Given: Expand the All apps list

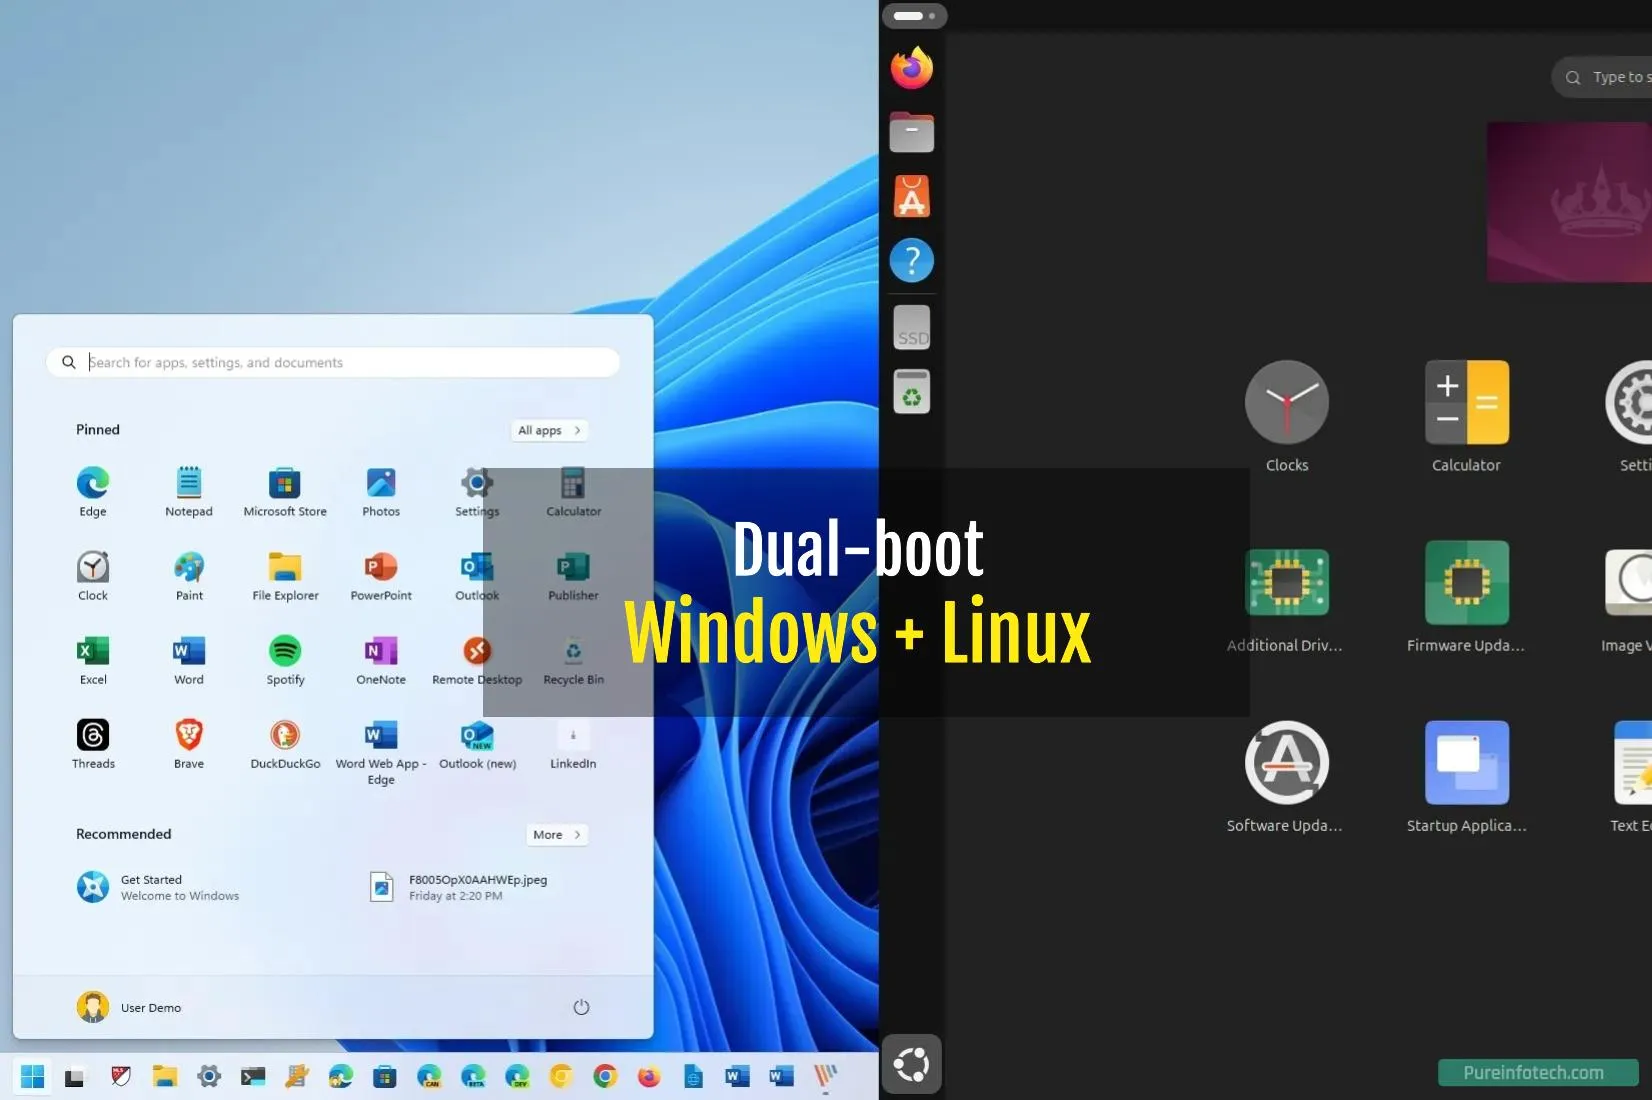Looking at the screenshot, I should [x=548, y=430].
